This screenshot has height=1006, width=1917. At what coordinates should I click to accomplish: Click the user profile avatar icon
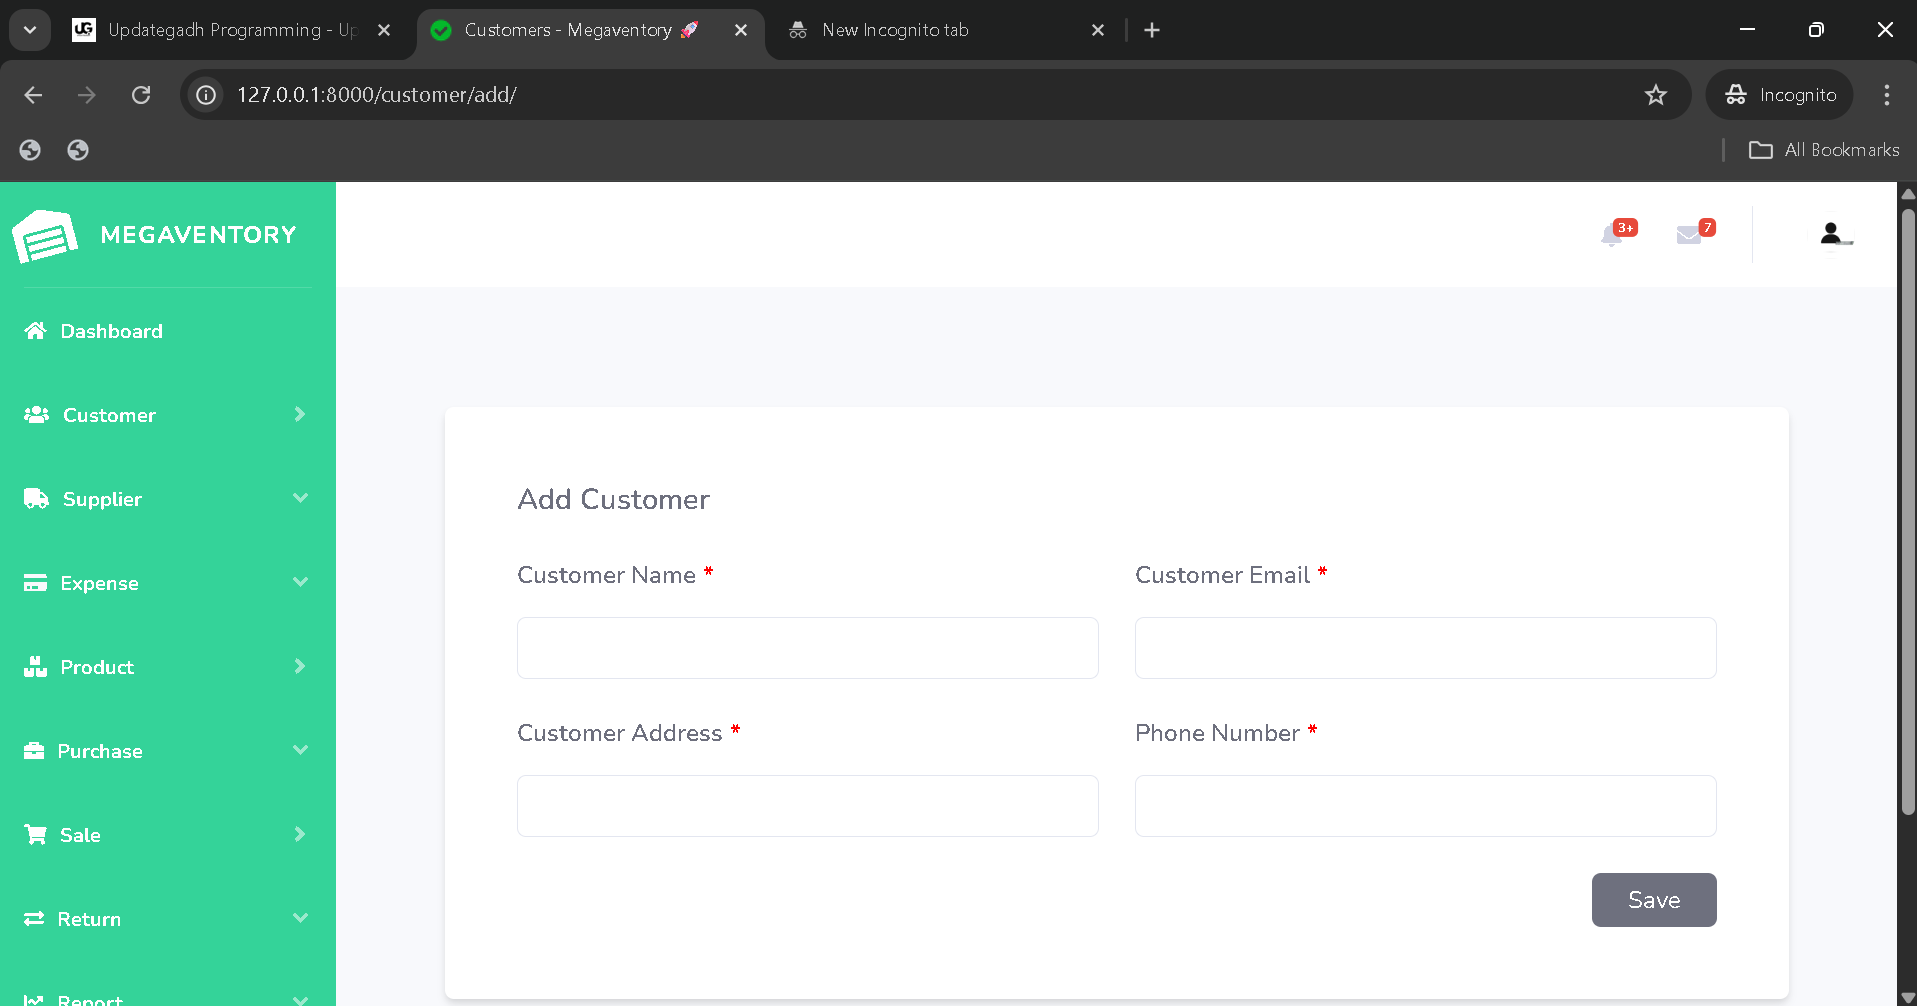1831,234
